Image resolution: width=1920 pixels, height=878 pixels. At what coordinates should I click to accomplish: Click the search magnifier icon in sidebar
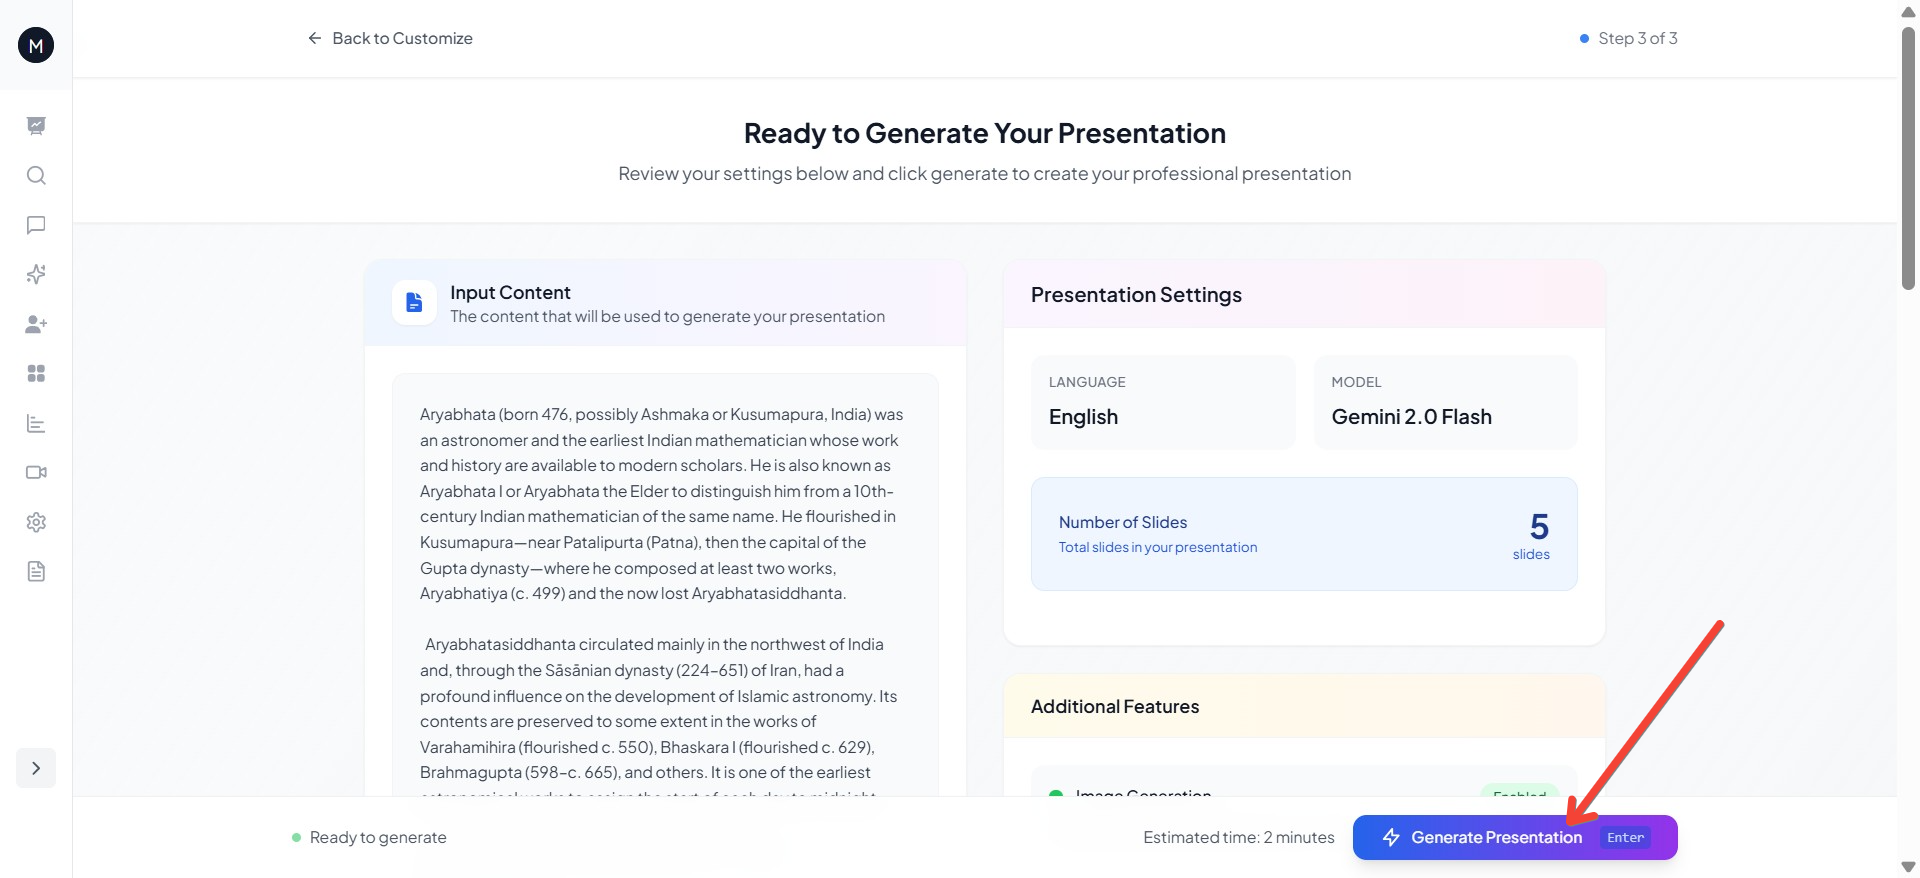[36, 176]
